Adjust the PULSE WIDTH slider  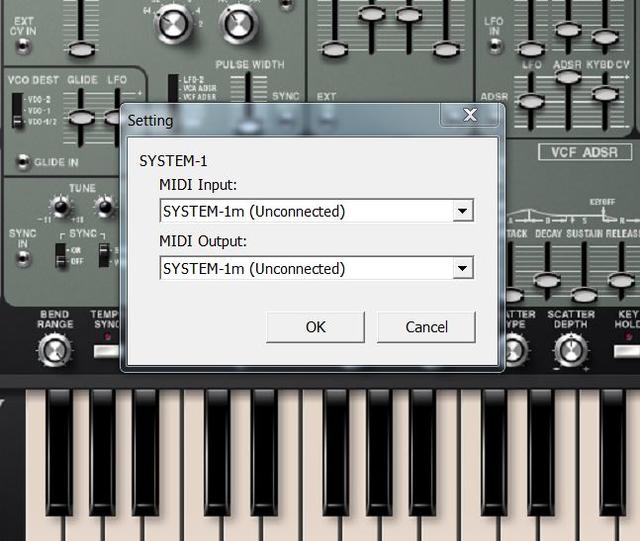[x=248, y=127]
